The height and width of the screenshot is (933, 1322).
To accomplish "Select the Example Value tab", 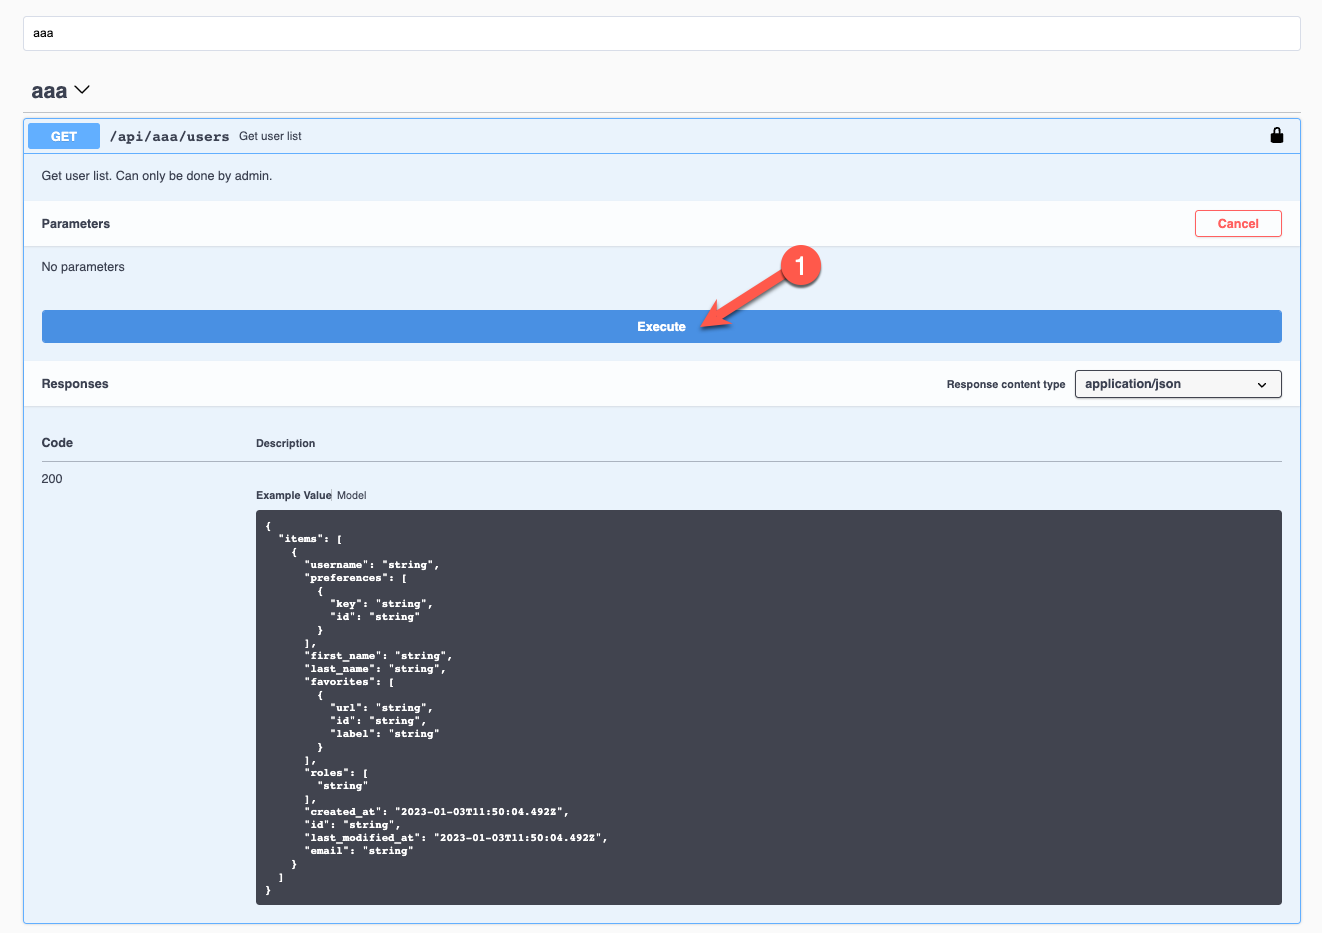I will [x=293, y=495].
